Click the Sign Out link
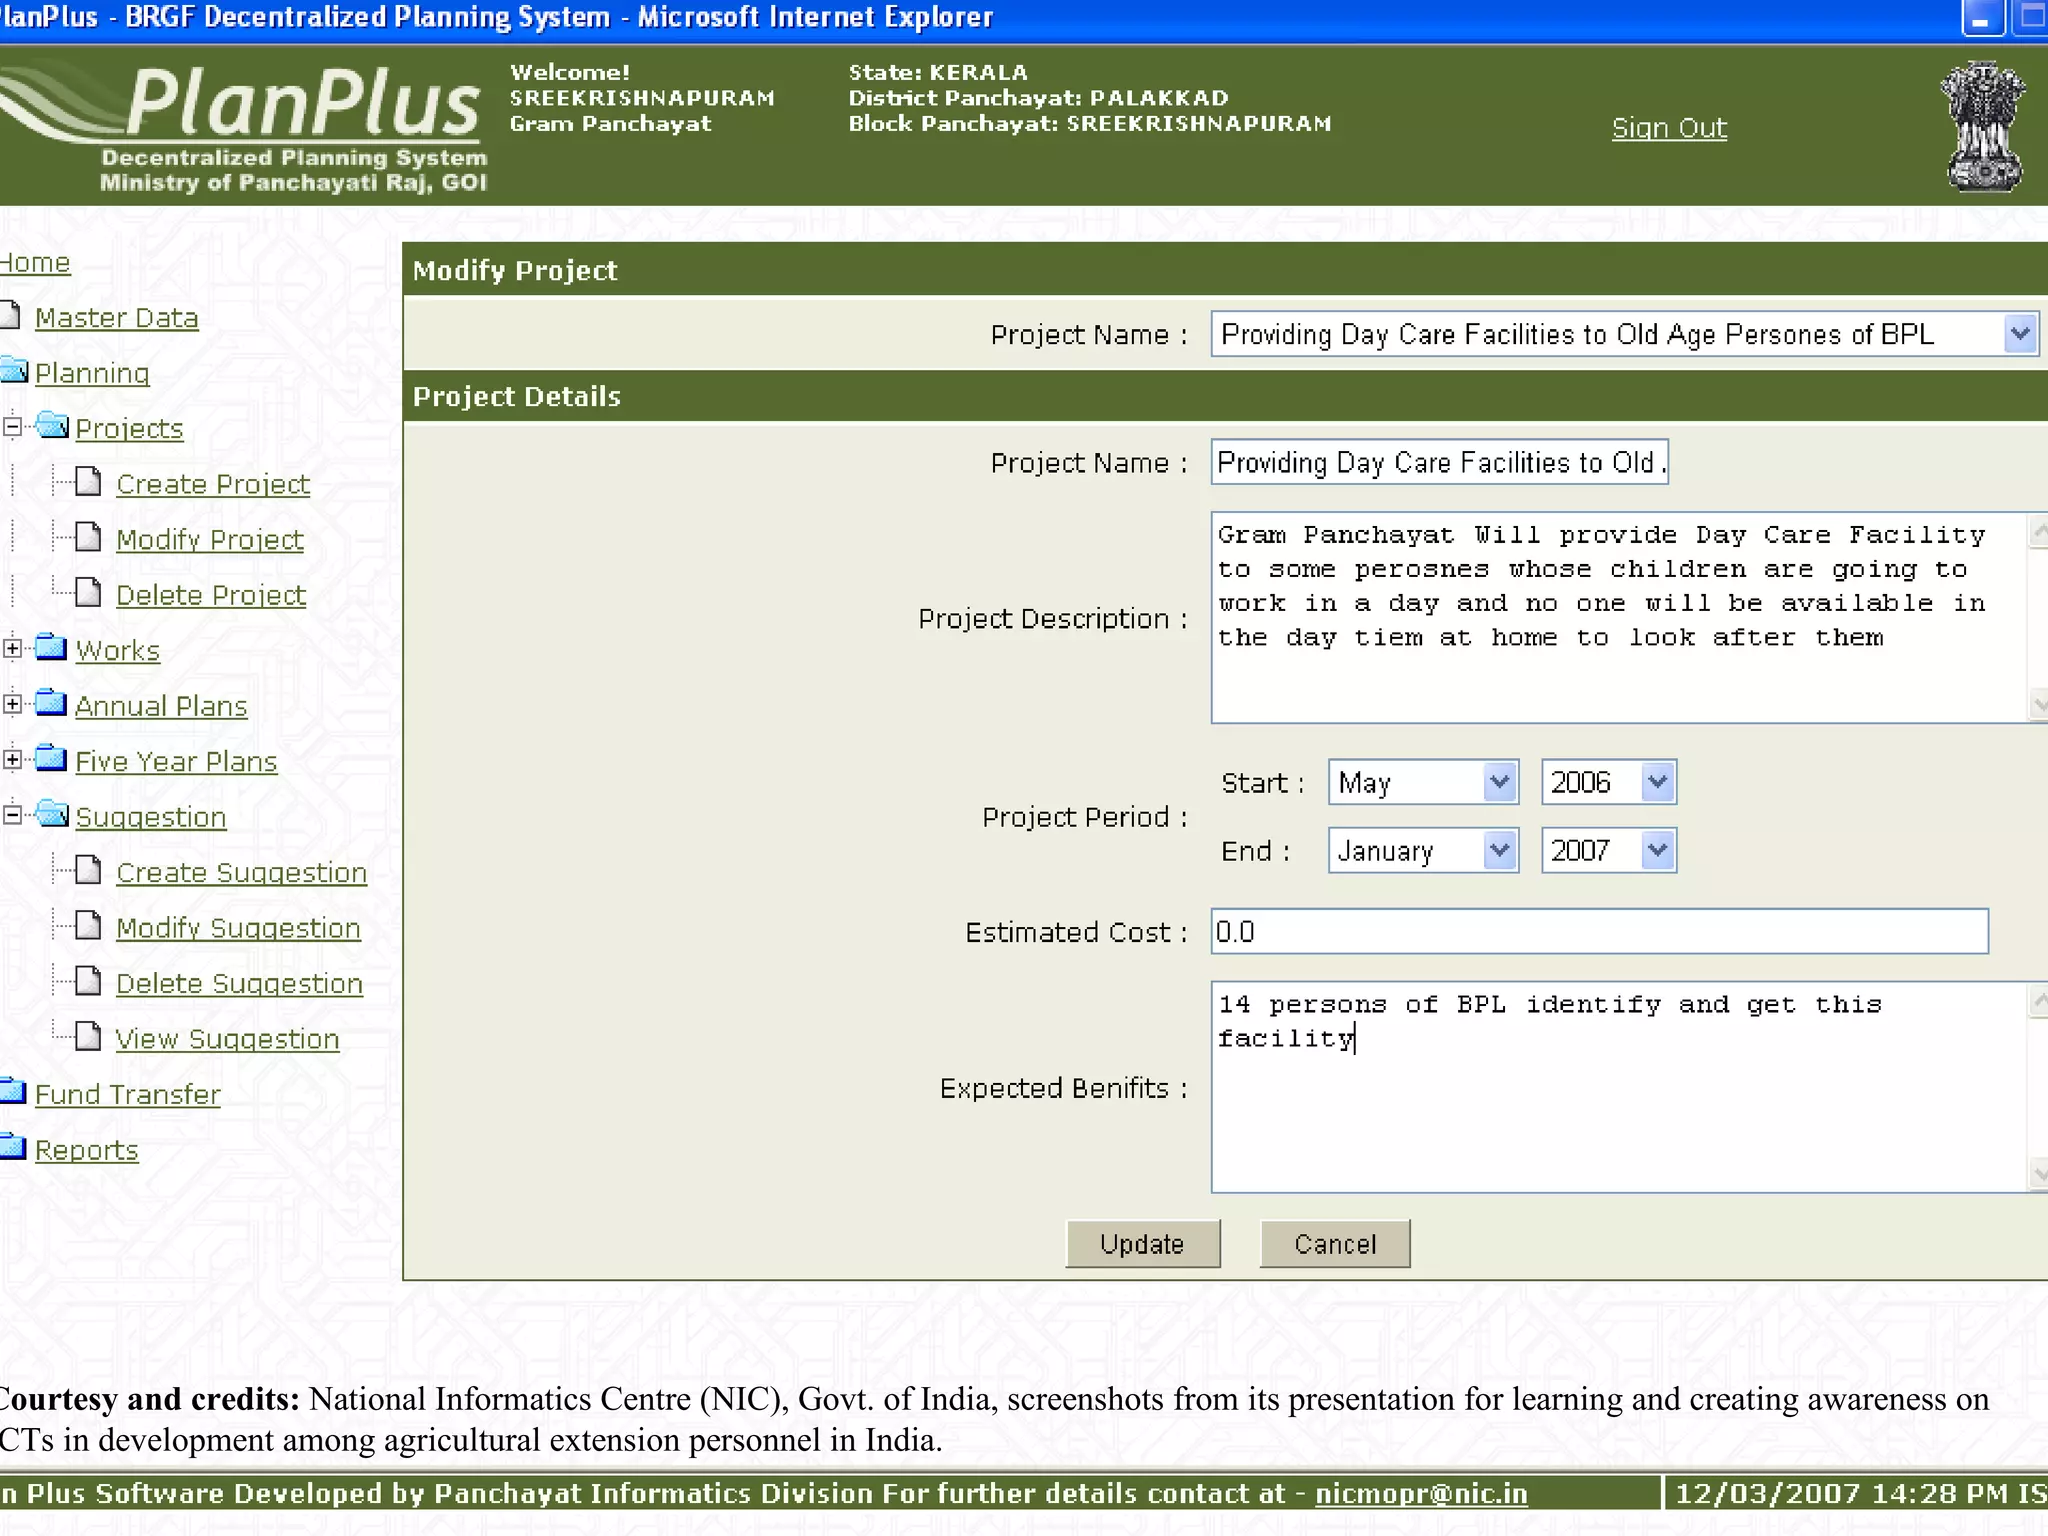The image size is (2048, 1536). (x=1668, y=128)
